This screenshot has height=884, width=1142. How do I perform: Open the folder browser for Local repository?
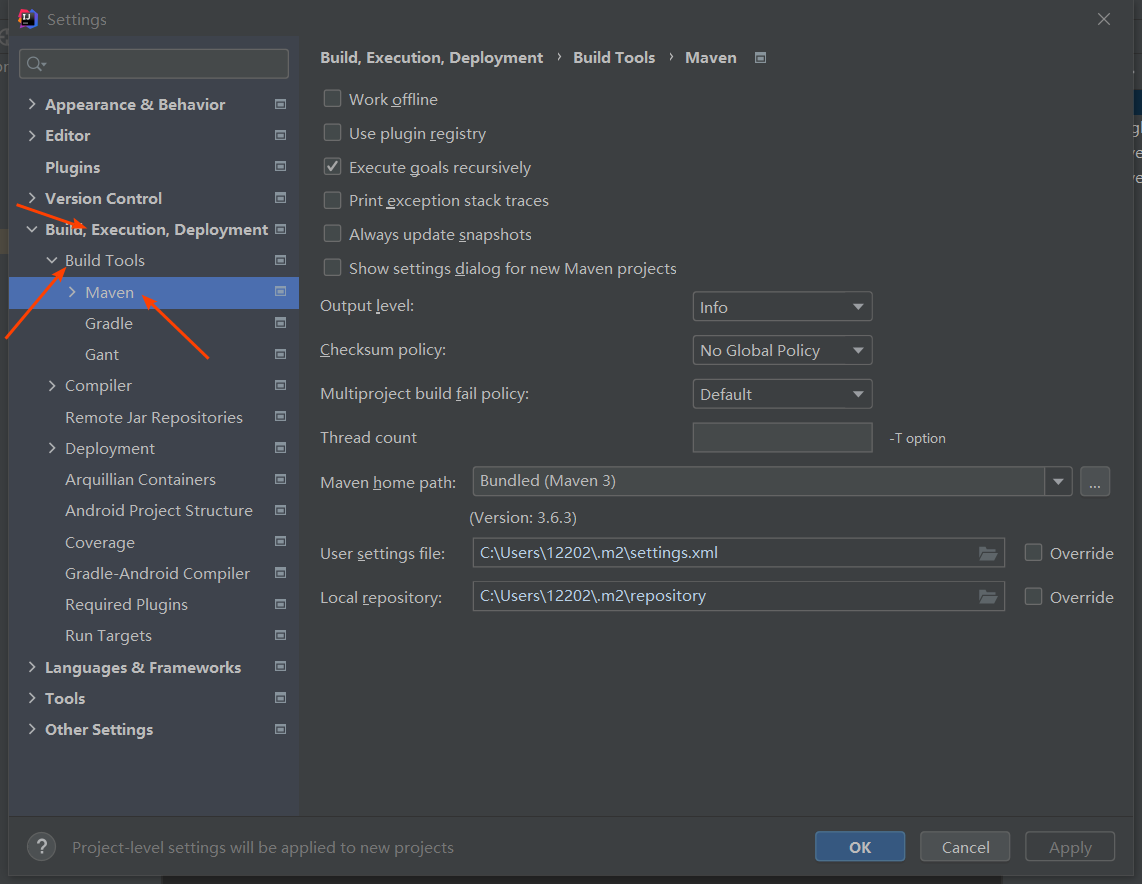coord(988,596)
